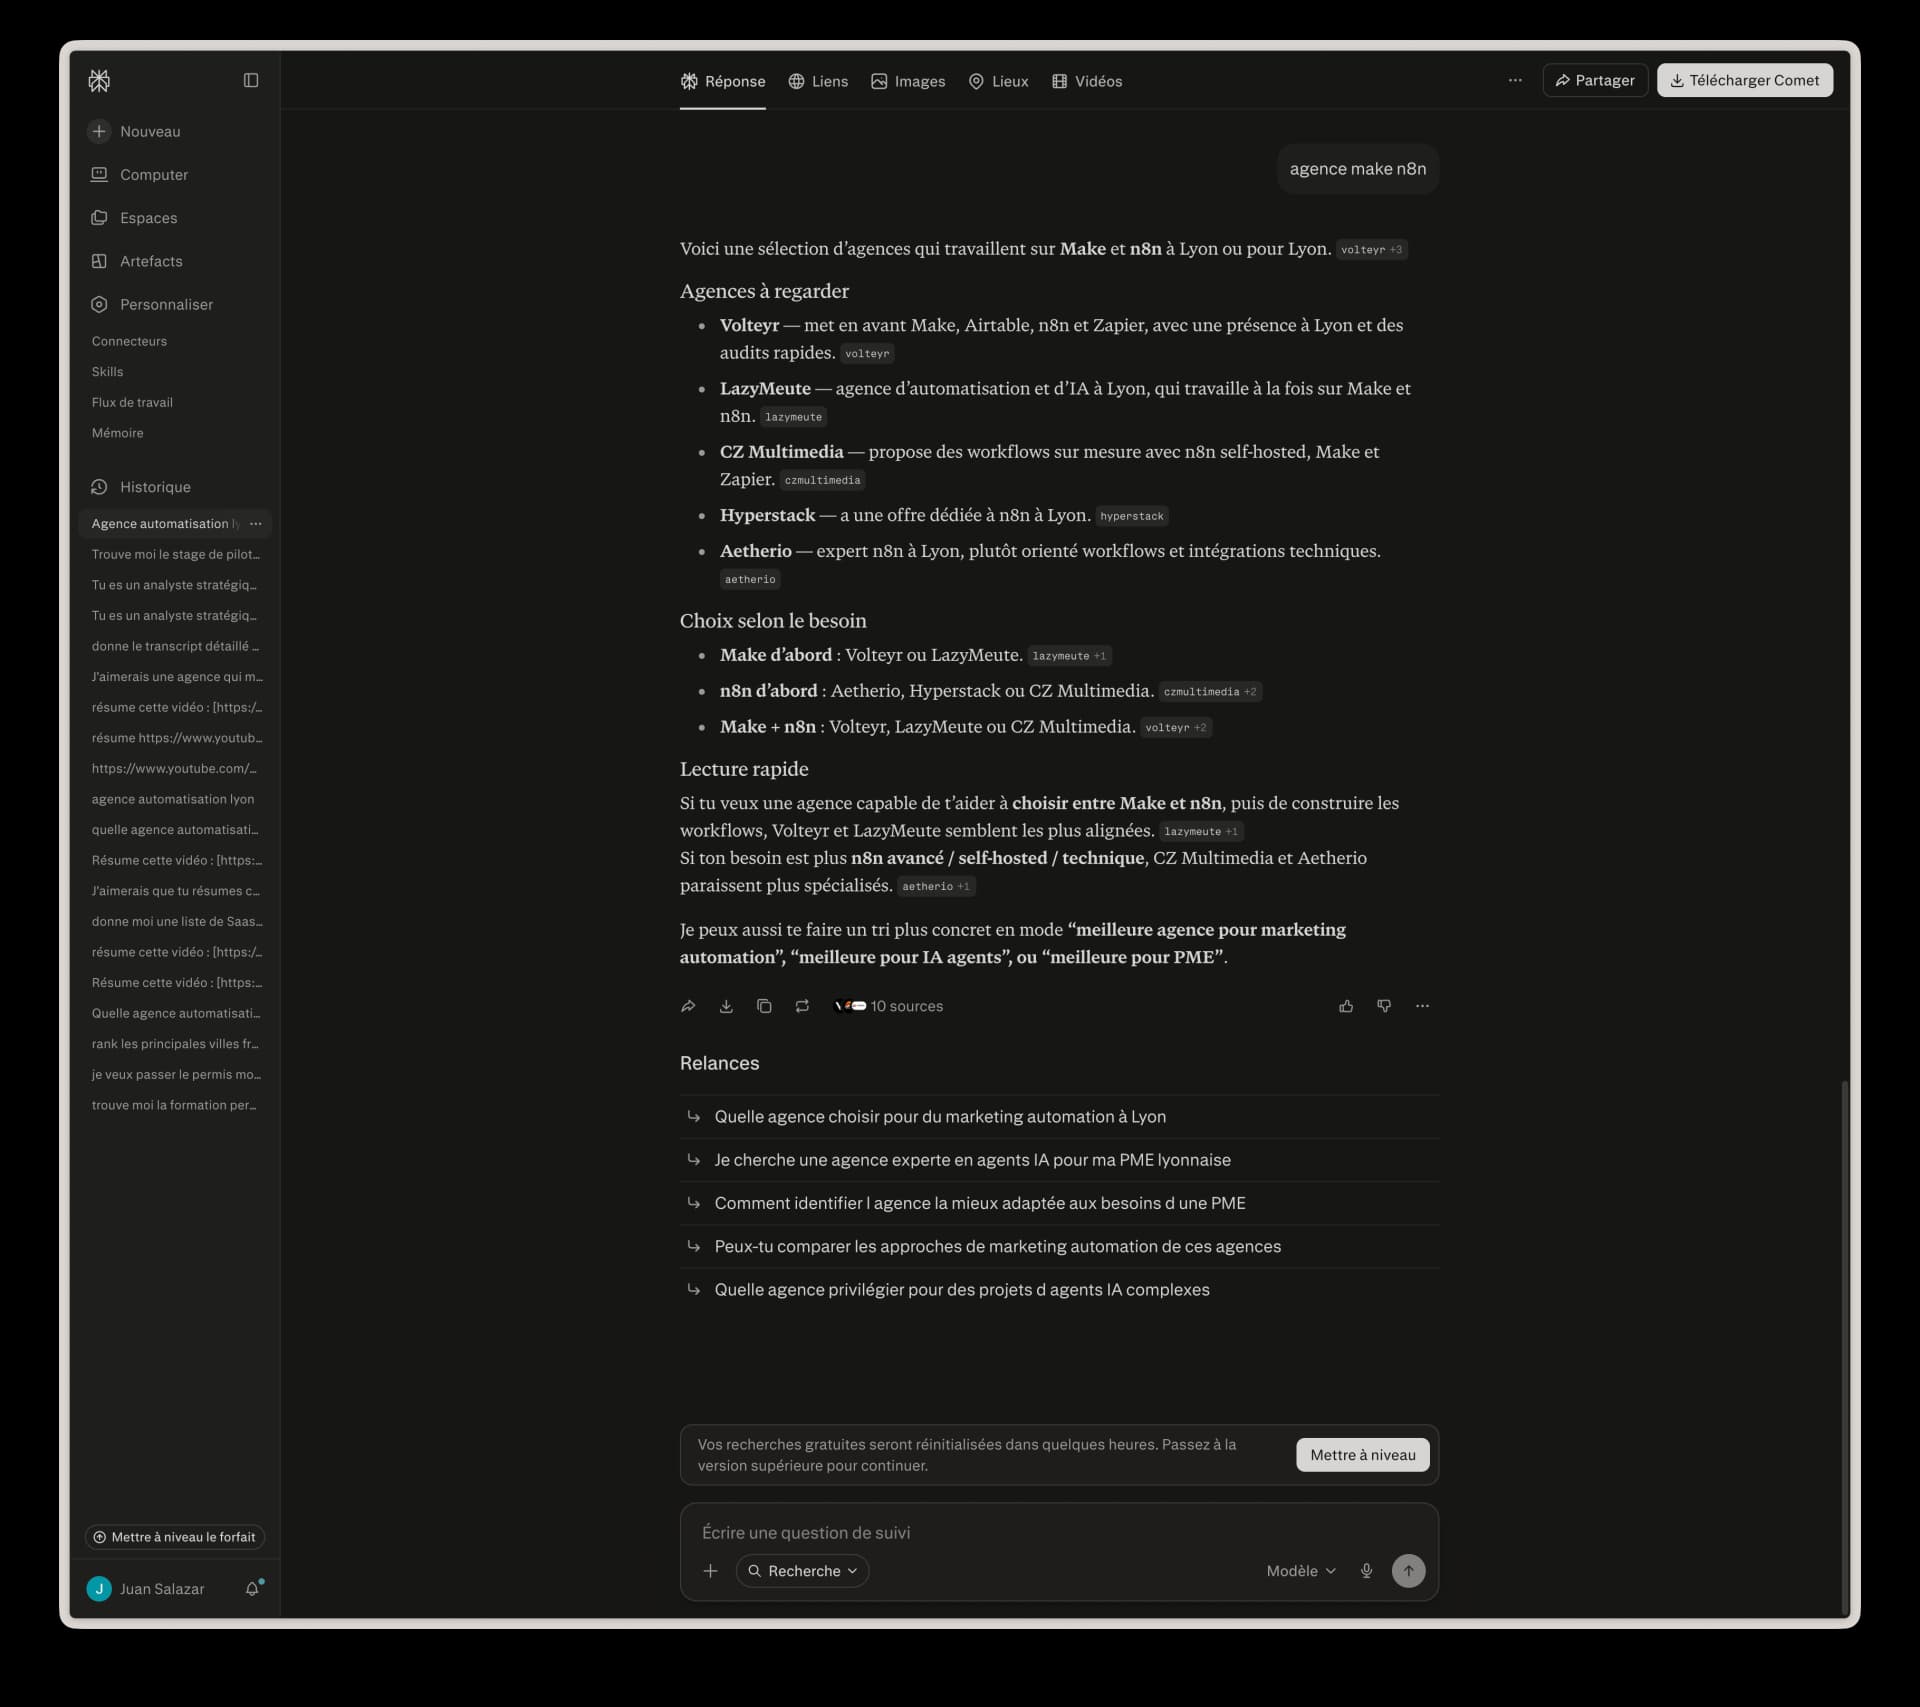Open history item 'je veux passer le permis mo…'
This screenshot has height=1707, width=1920.
(x=175, y=1074)
